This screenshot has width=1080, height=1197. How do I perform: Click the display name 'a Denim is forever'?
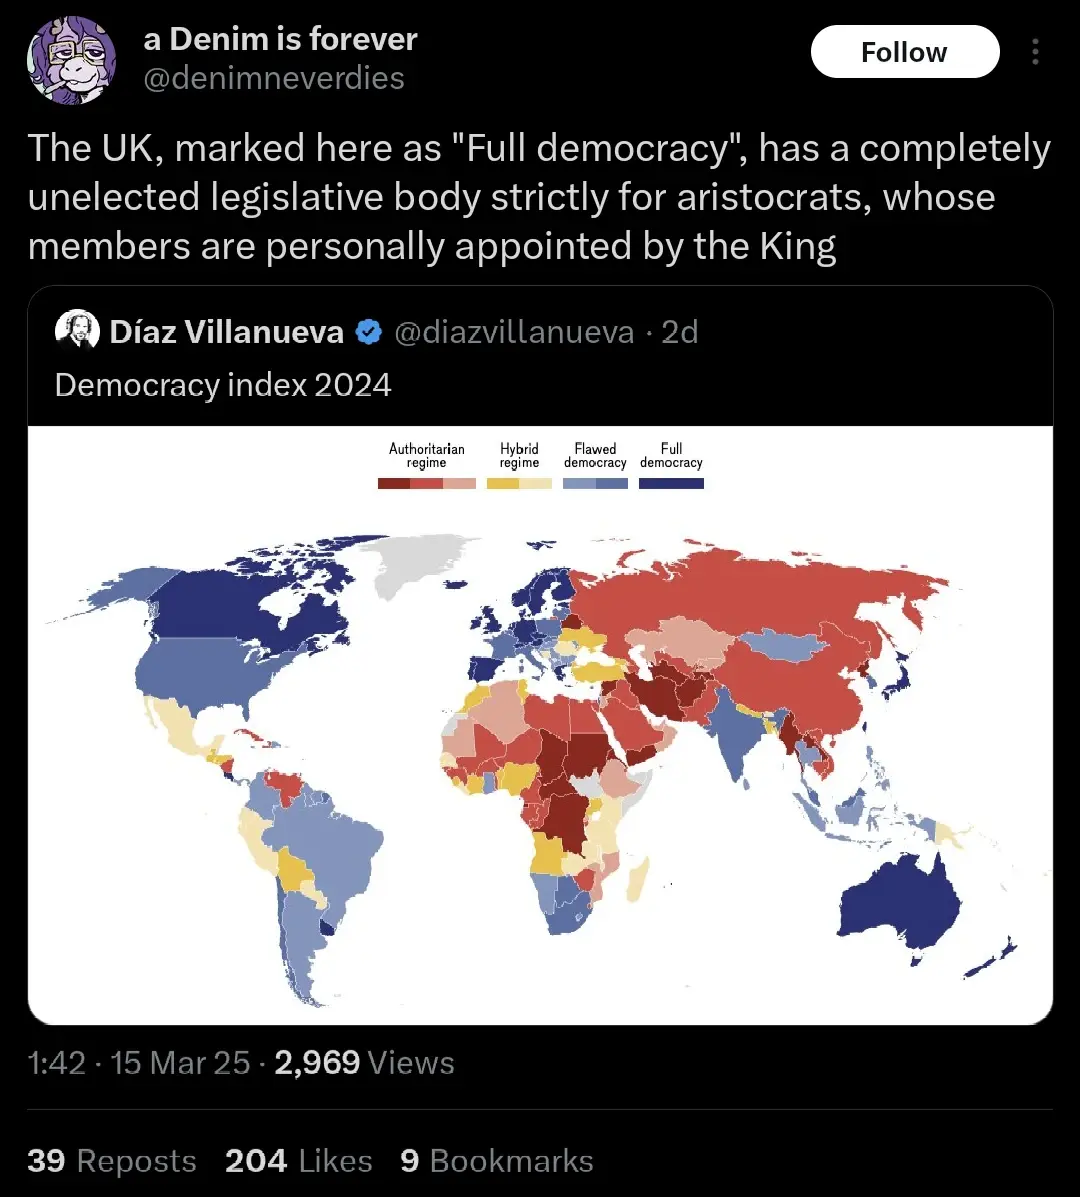(280, 39)
